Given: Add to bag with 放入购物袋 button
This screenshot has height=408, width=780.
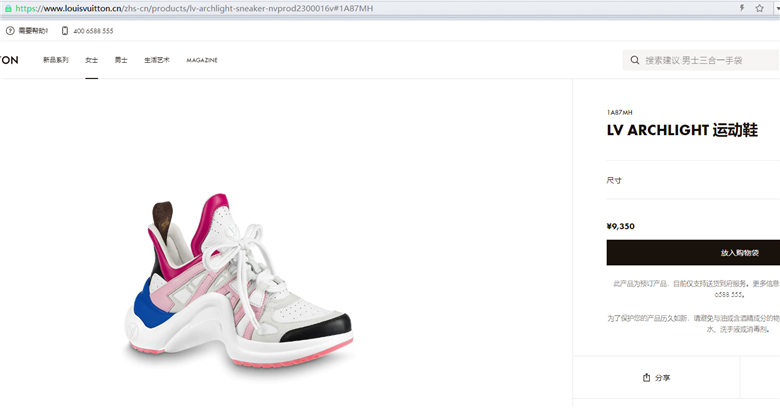Looking at the screenshot, I should [693, 252].
